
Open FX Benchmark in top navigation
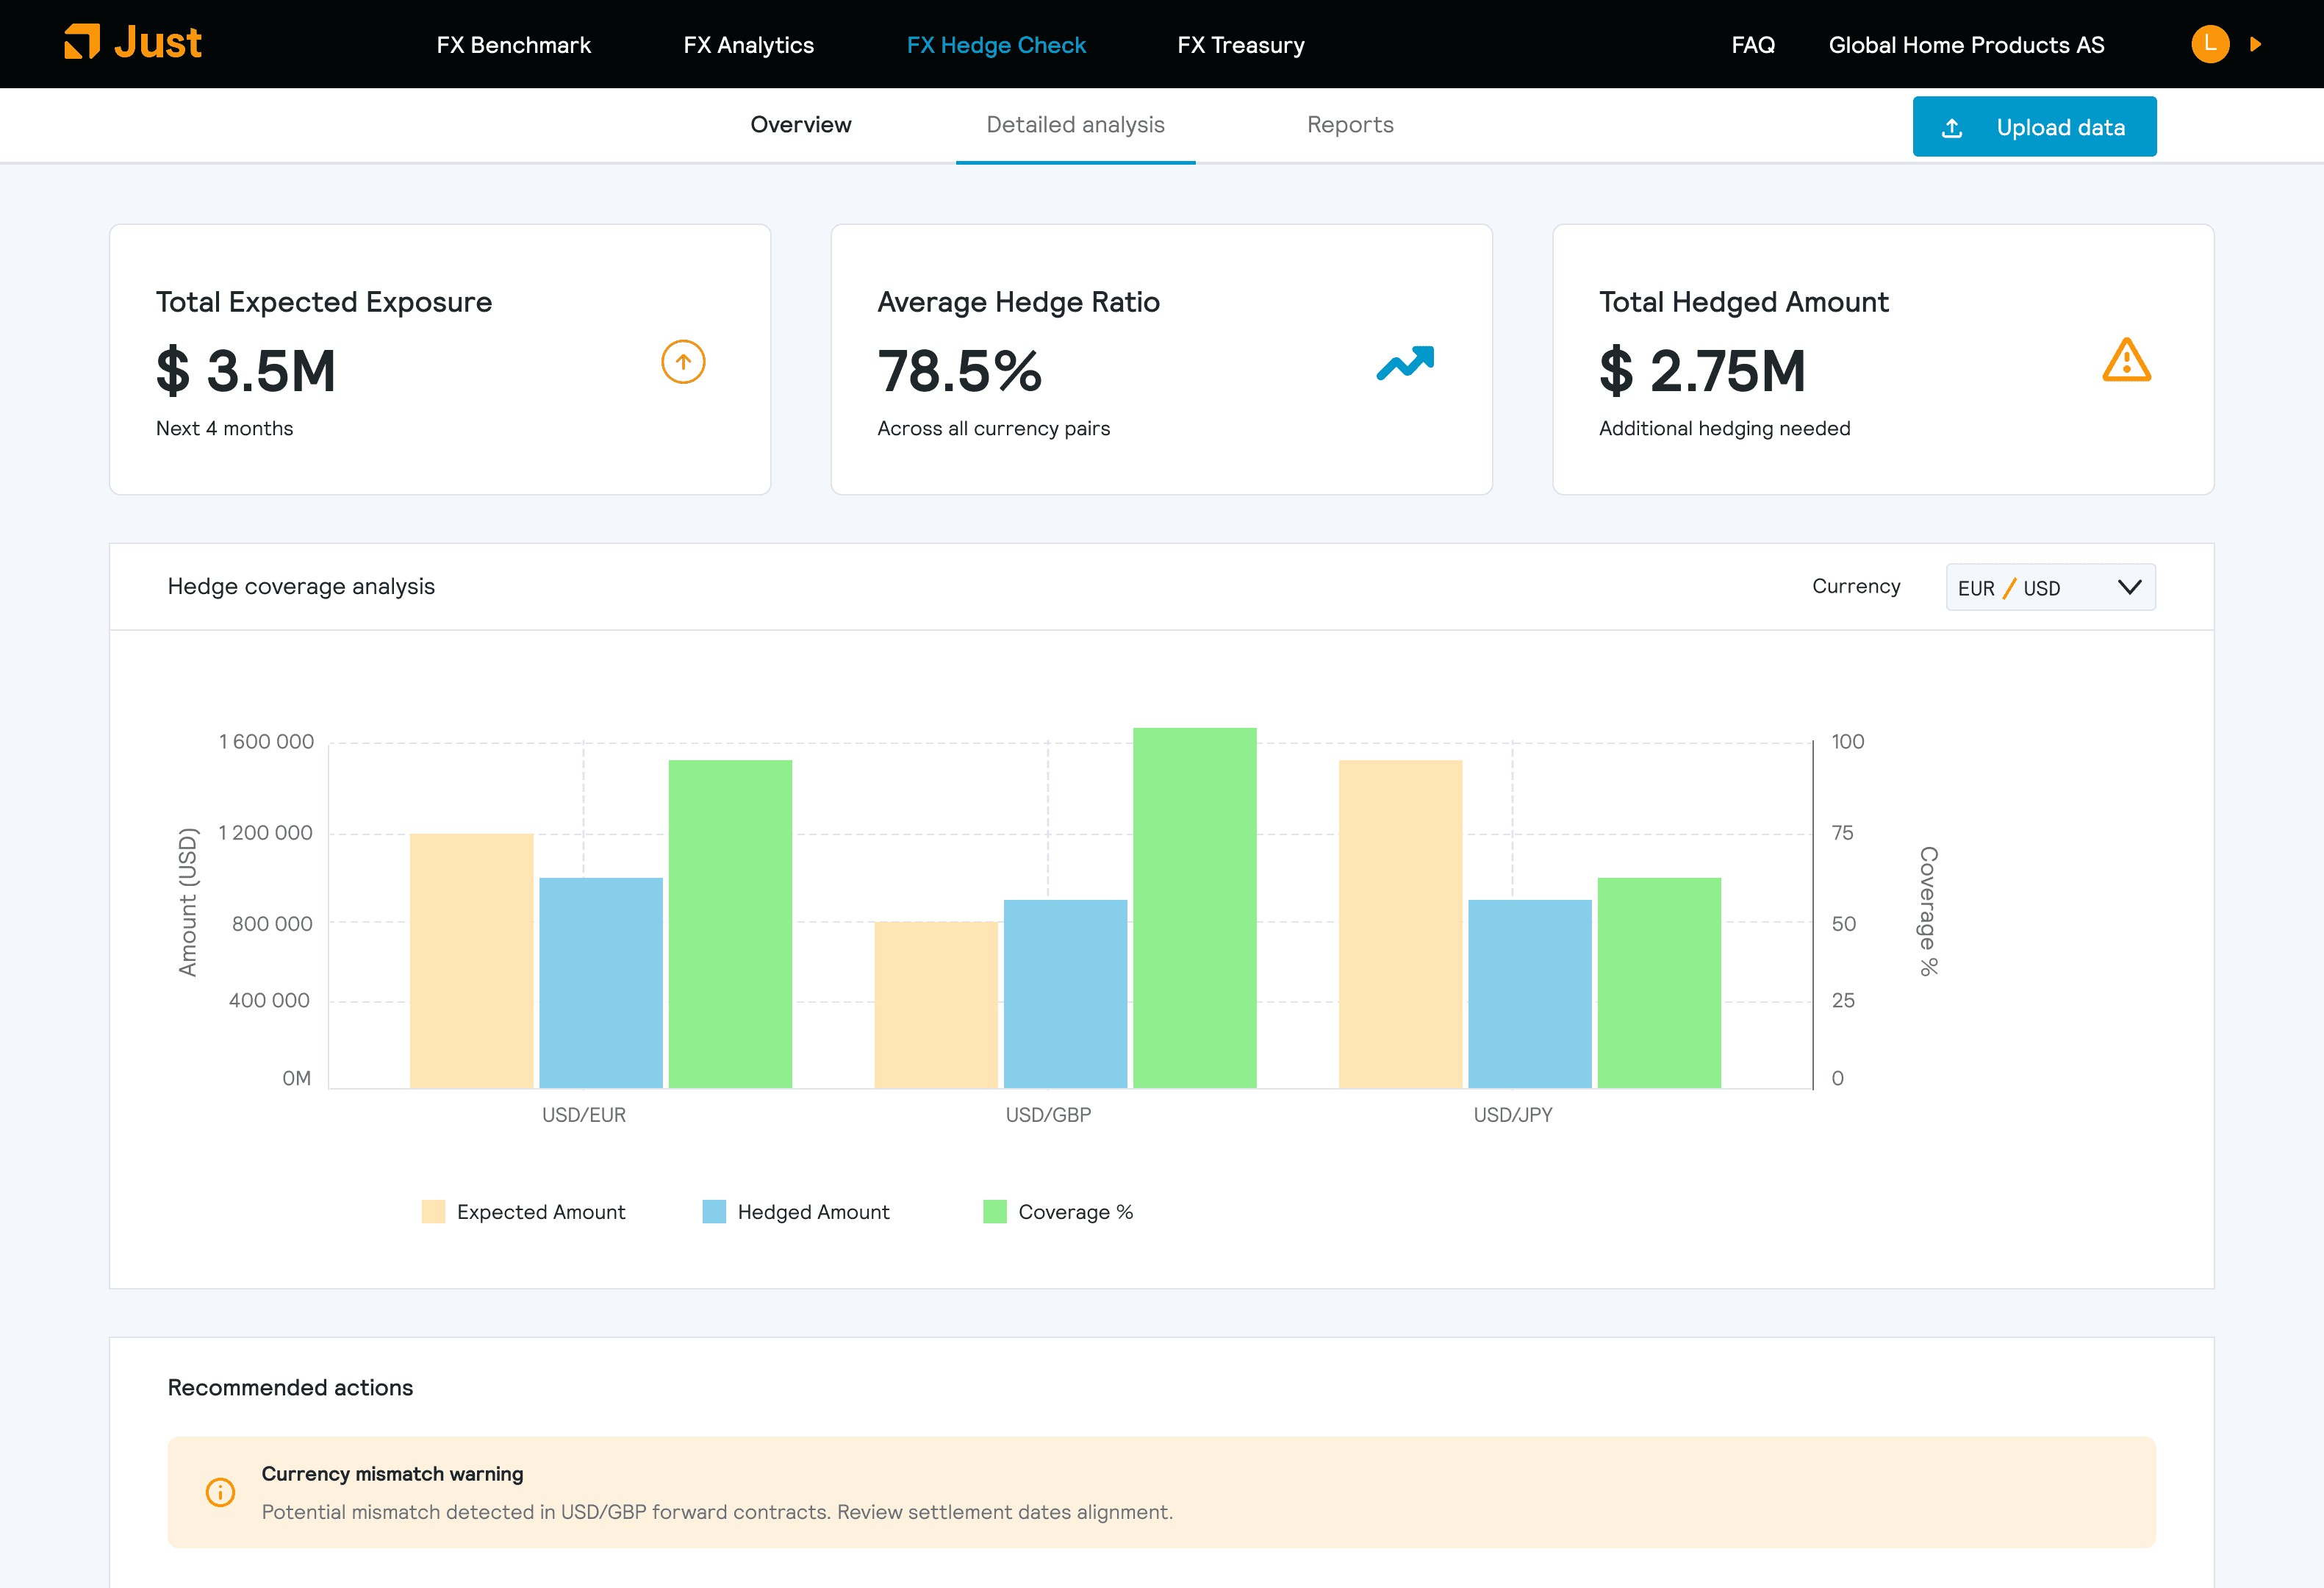click(x=513, y=45)
